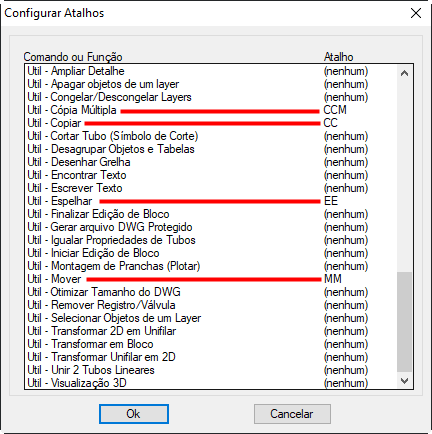The height and width of the screenshot is (434, 432).
Task: Choose Util - Visualização 3D entry
Action: click(x=211, y=383)
